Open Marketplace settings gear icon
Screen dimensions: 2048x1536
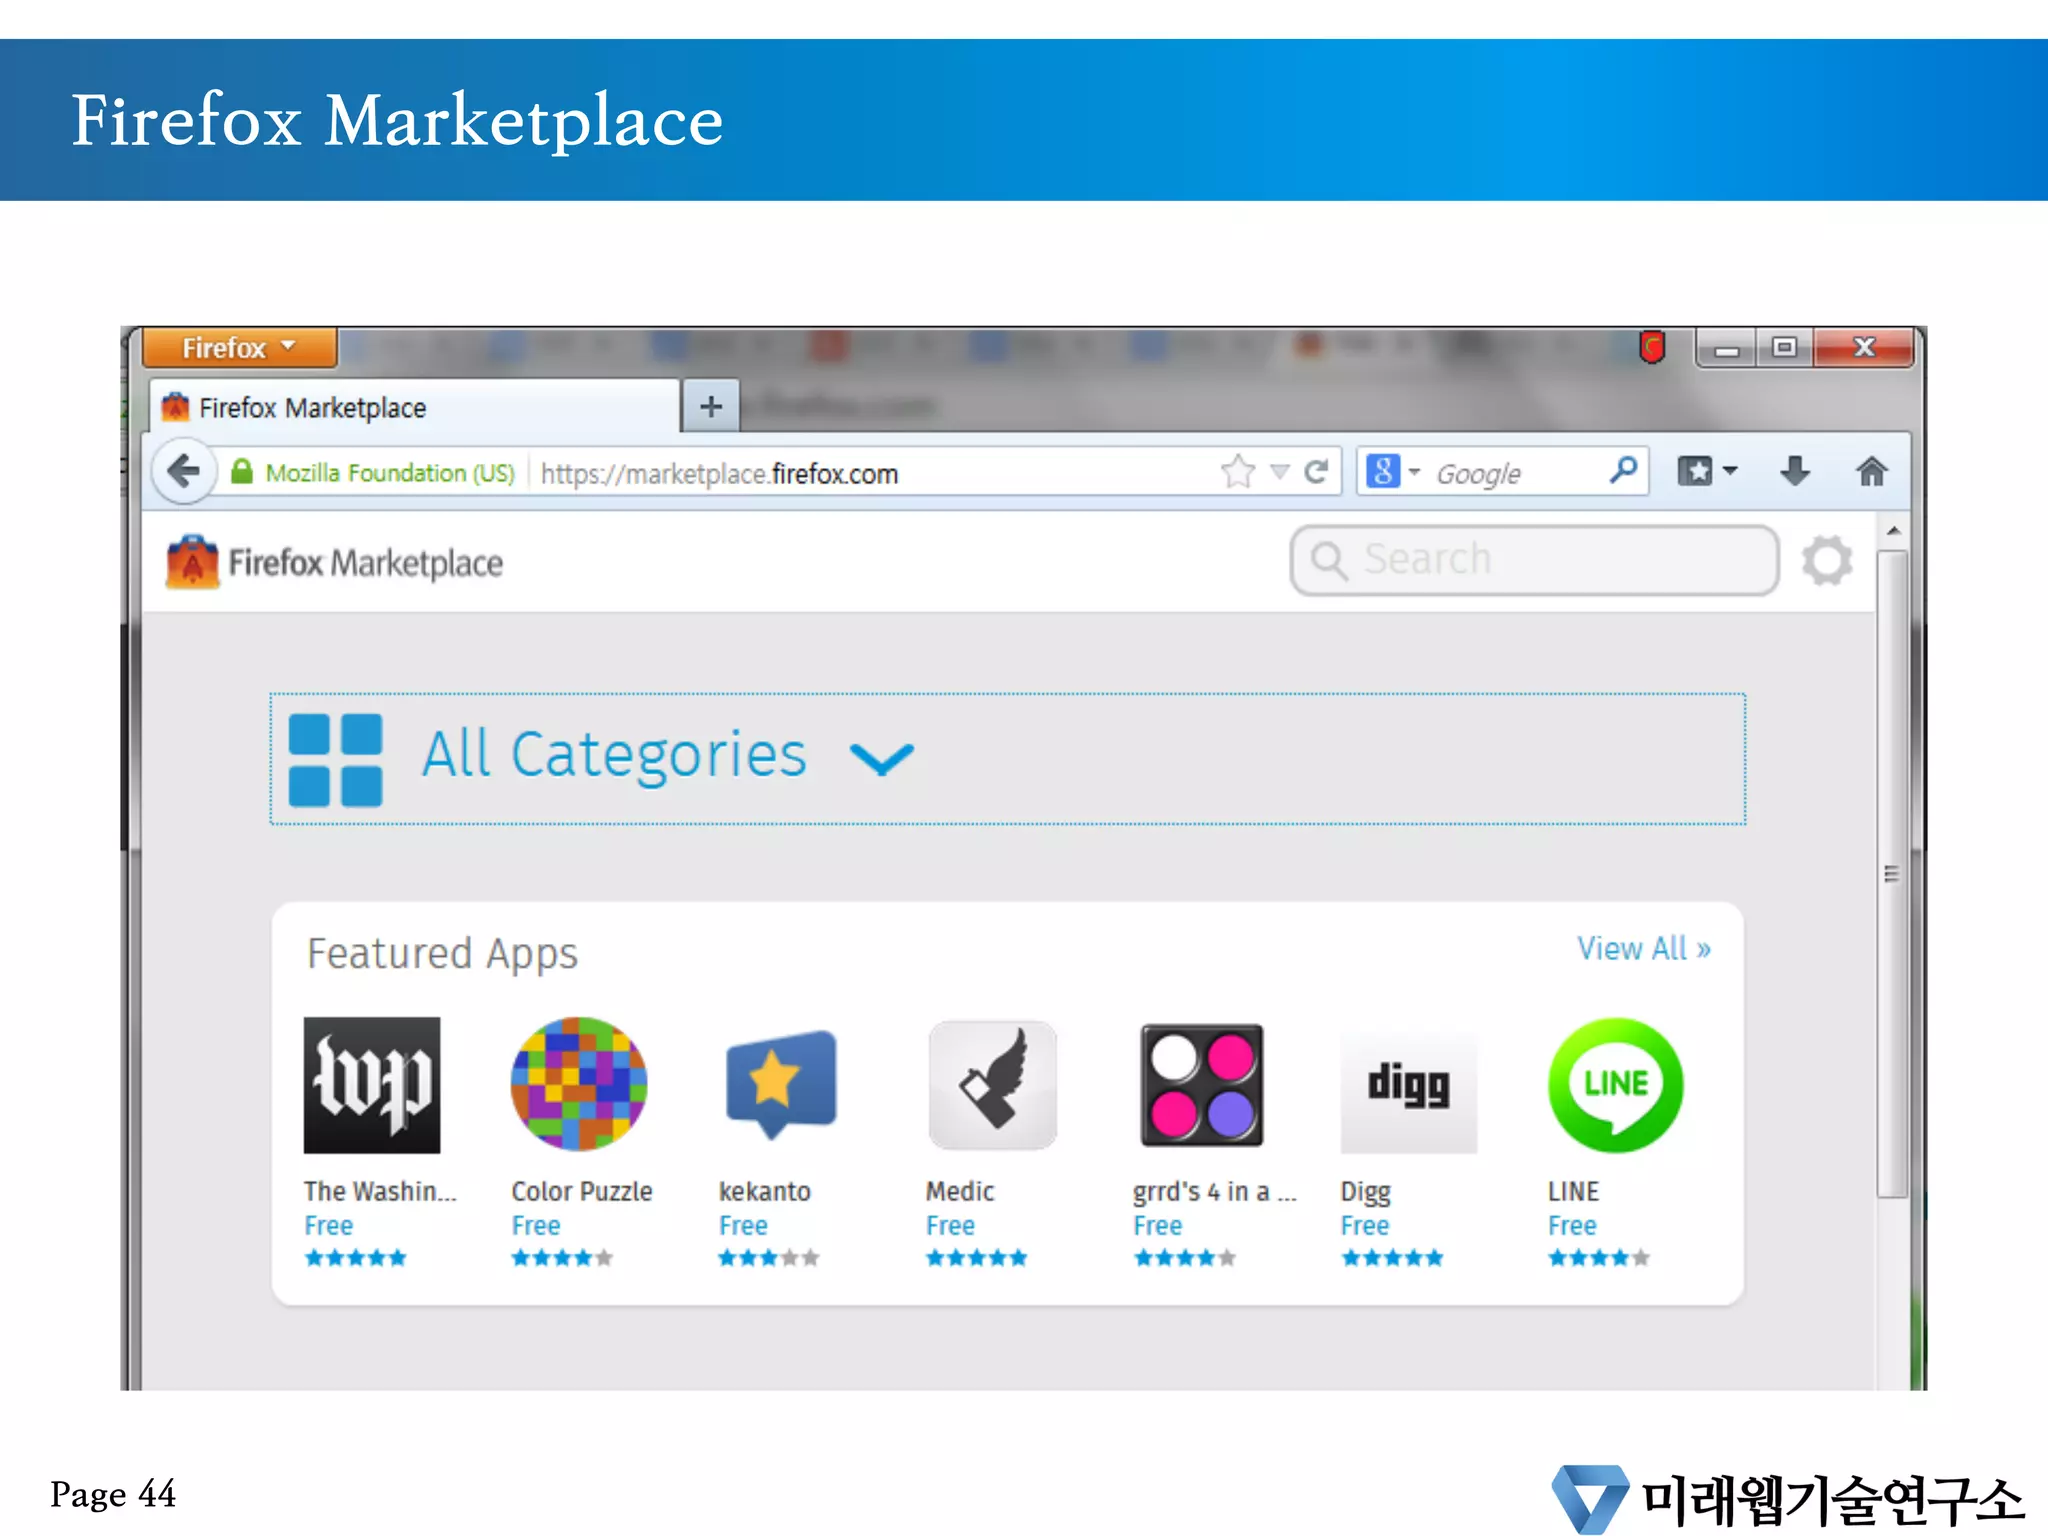click(1827, 560)
